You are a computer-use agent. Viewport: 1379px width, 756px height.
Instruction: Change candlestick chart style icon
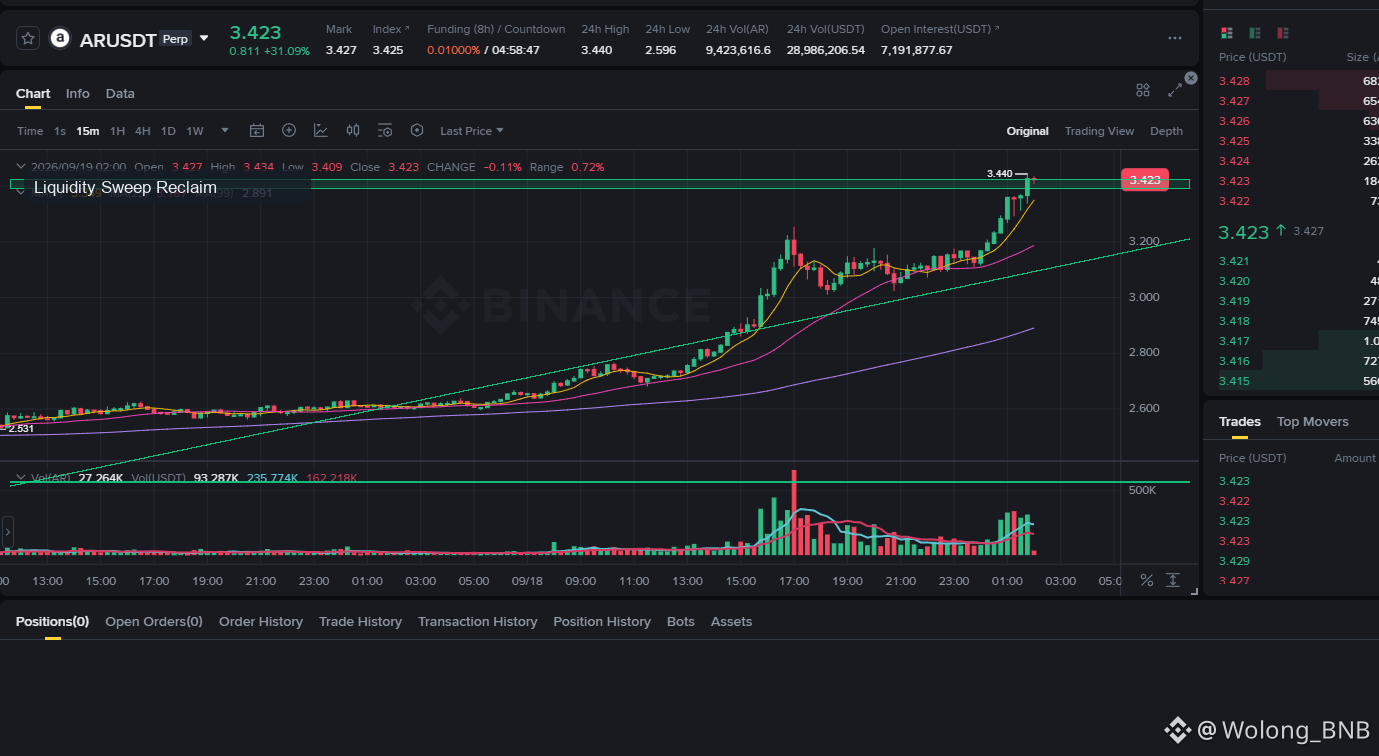coord(353,130)
